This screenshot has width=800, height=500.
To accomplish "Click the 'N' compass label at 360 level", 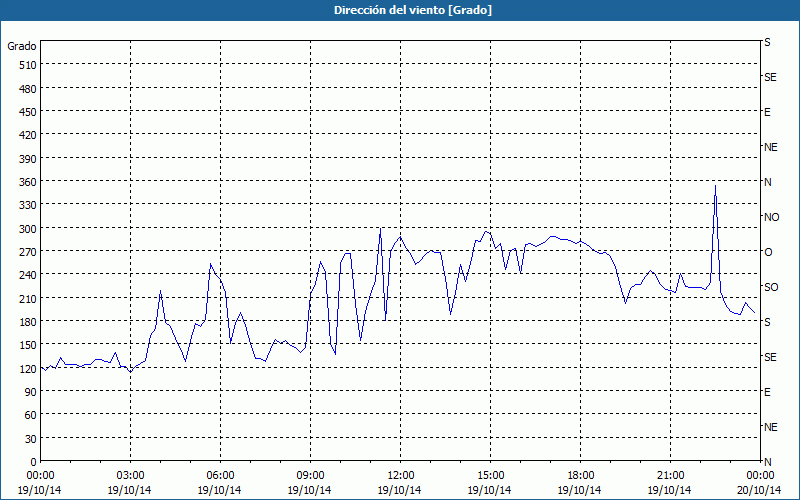I will tap(767, 182).
